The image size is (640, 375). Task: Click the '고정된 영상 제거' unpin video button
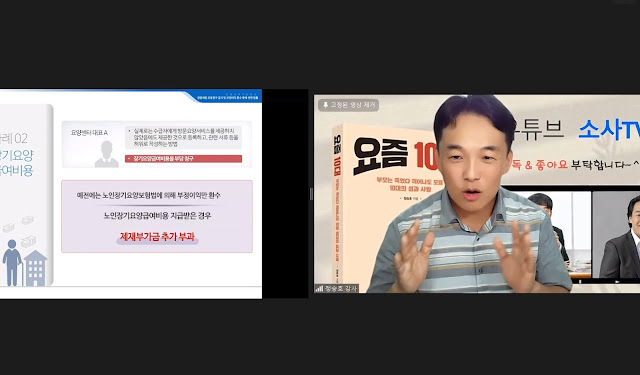tap(348, 105)
